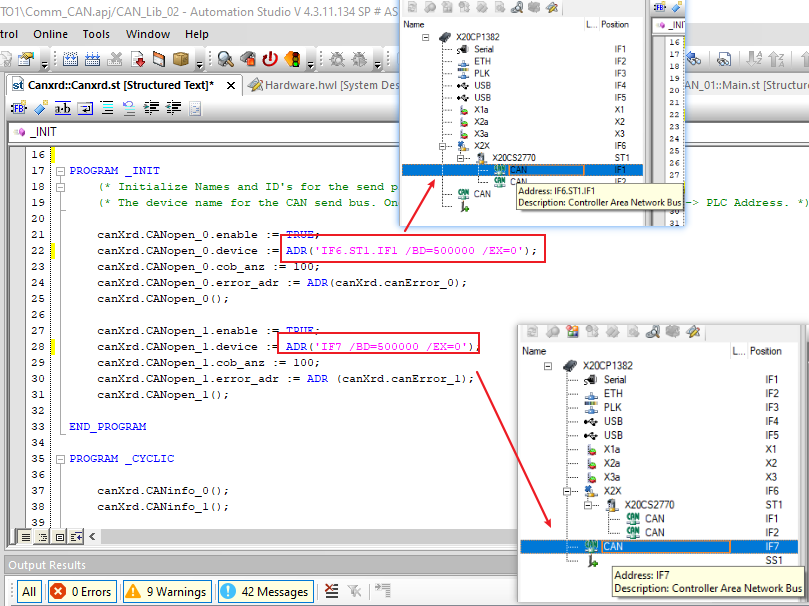Collapse X20CS2770 node in lower hardware tree
Image resolution: width=809 pixels, height=606 pixels.
click(x=588, y=505)
